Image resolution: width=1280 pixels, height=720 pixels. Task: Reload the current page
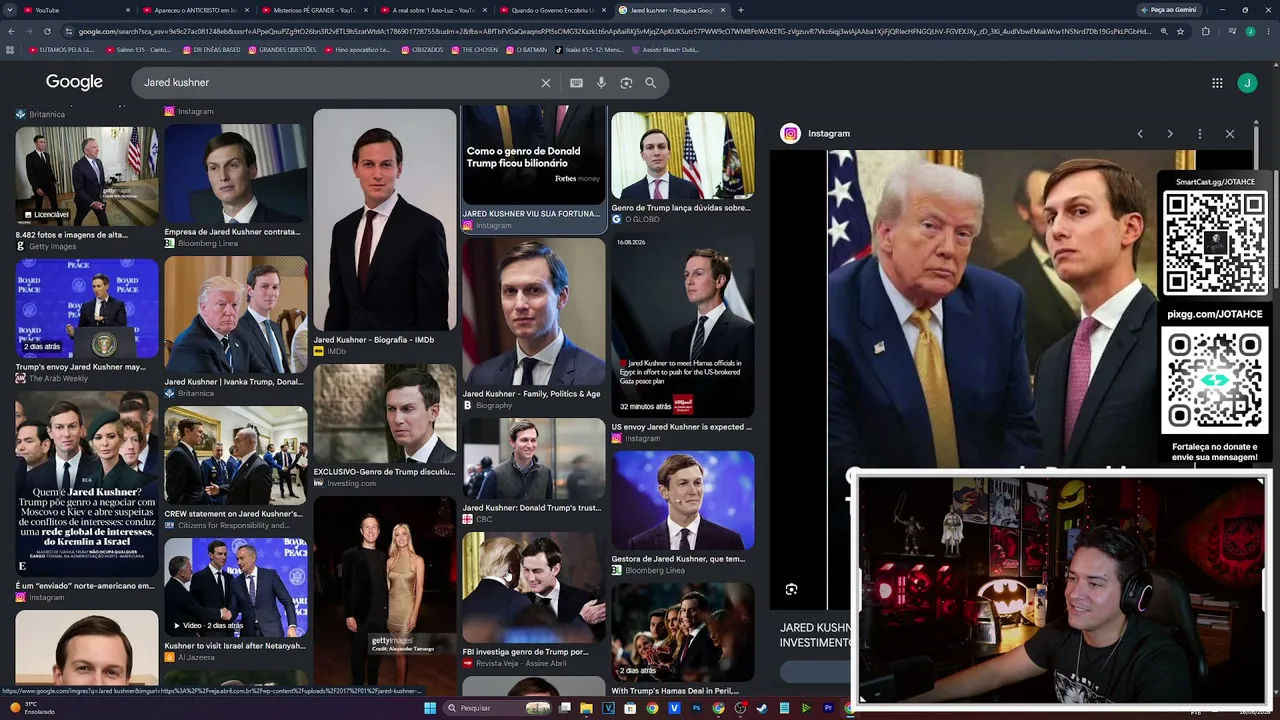click(x=49, y=31)
